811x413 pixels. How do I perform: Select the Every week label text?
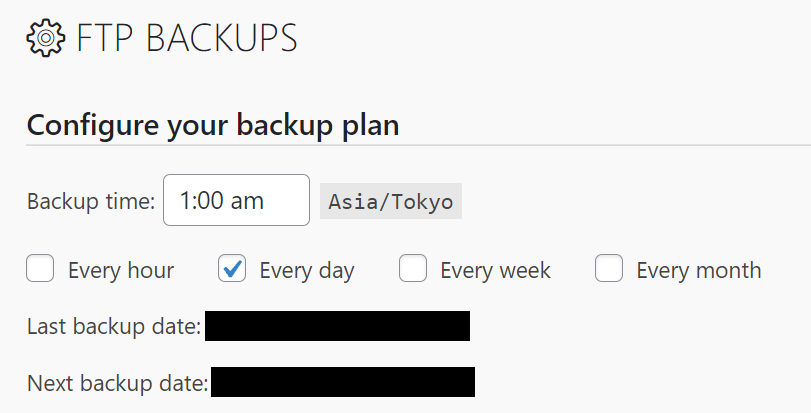click(x=495, y=270)
